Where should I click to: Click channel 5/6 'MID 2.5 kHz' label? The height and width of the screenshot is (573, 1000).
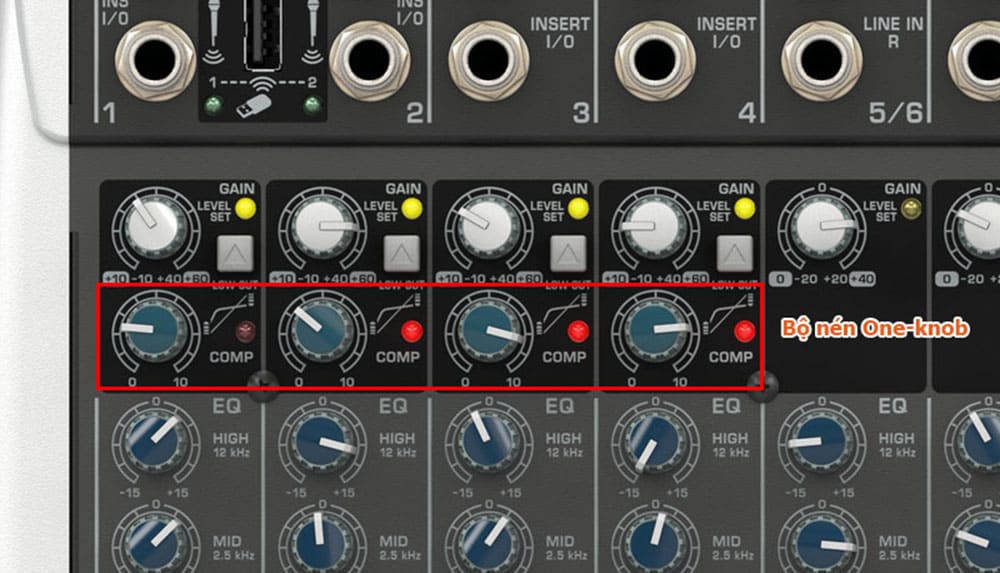pyautogui.click(x=899, y=547)
